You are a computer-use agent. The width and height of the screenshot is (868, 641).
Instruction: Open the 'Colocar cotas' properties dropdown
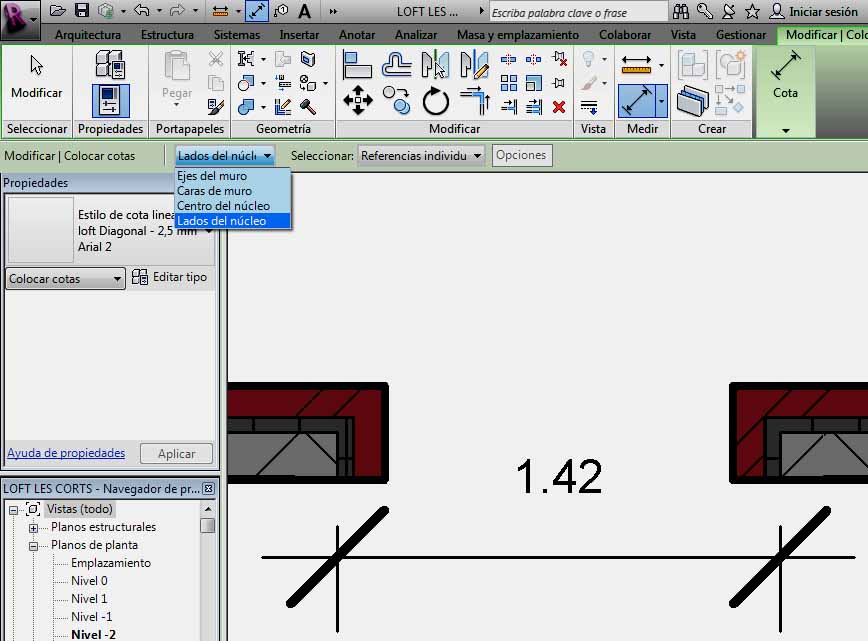66,279
